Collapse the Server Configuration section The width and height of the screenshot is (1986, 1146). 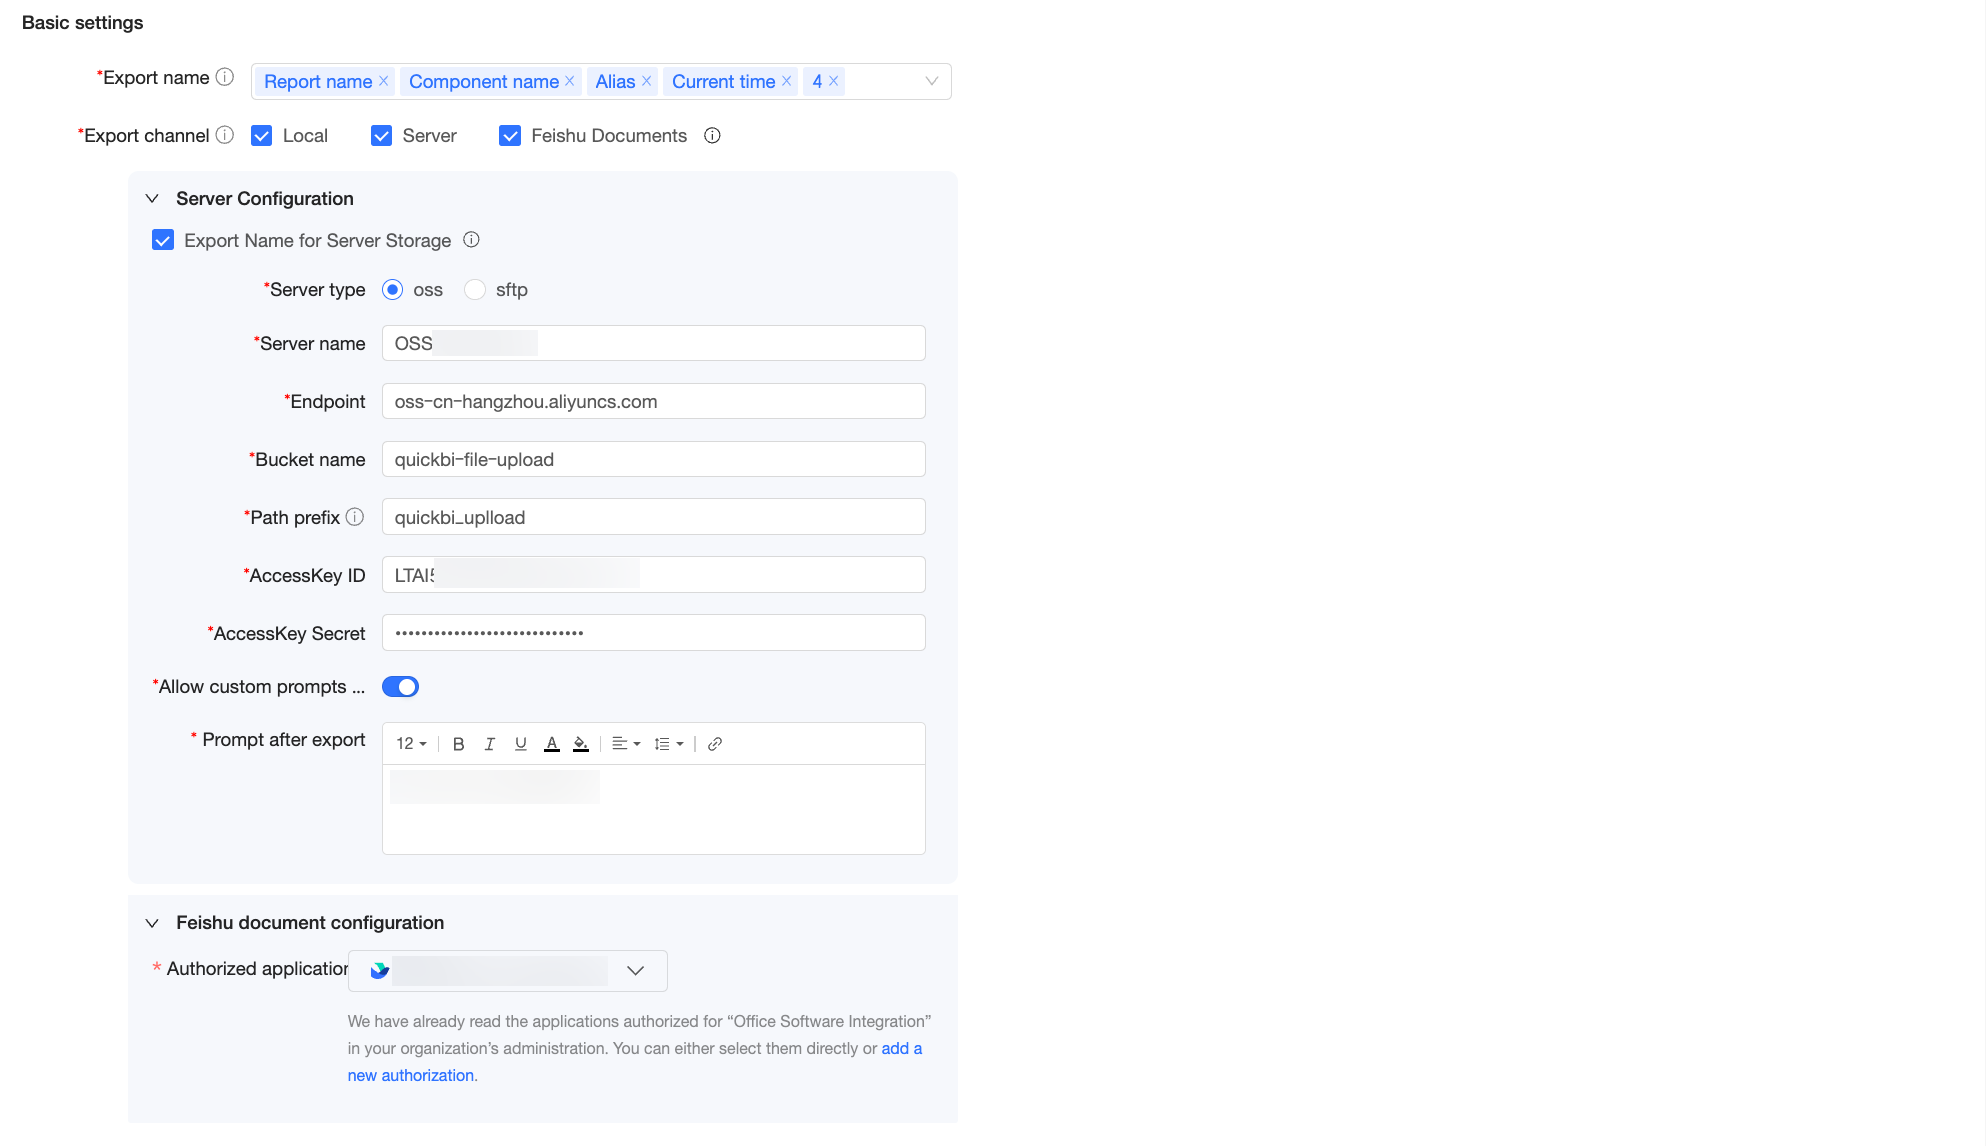(x=152, y=199)
